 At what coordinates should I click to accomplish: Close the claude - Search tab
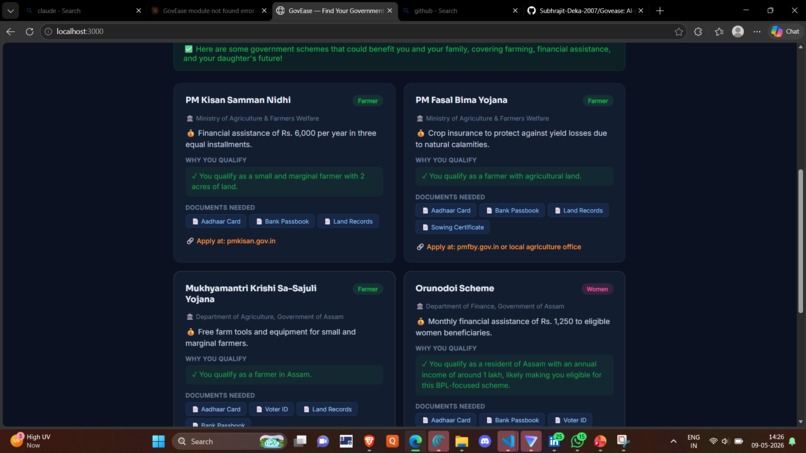[138, 10]
